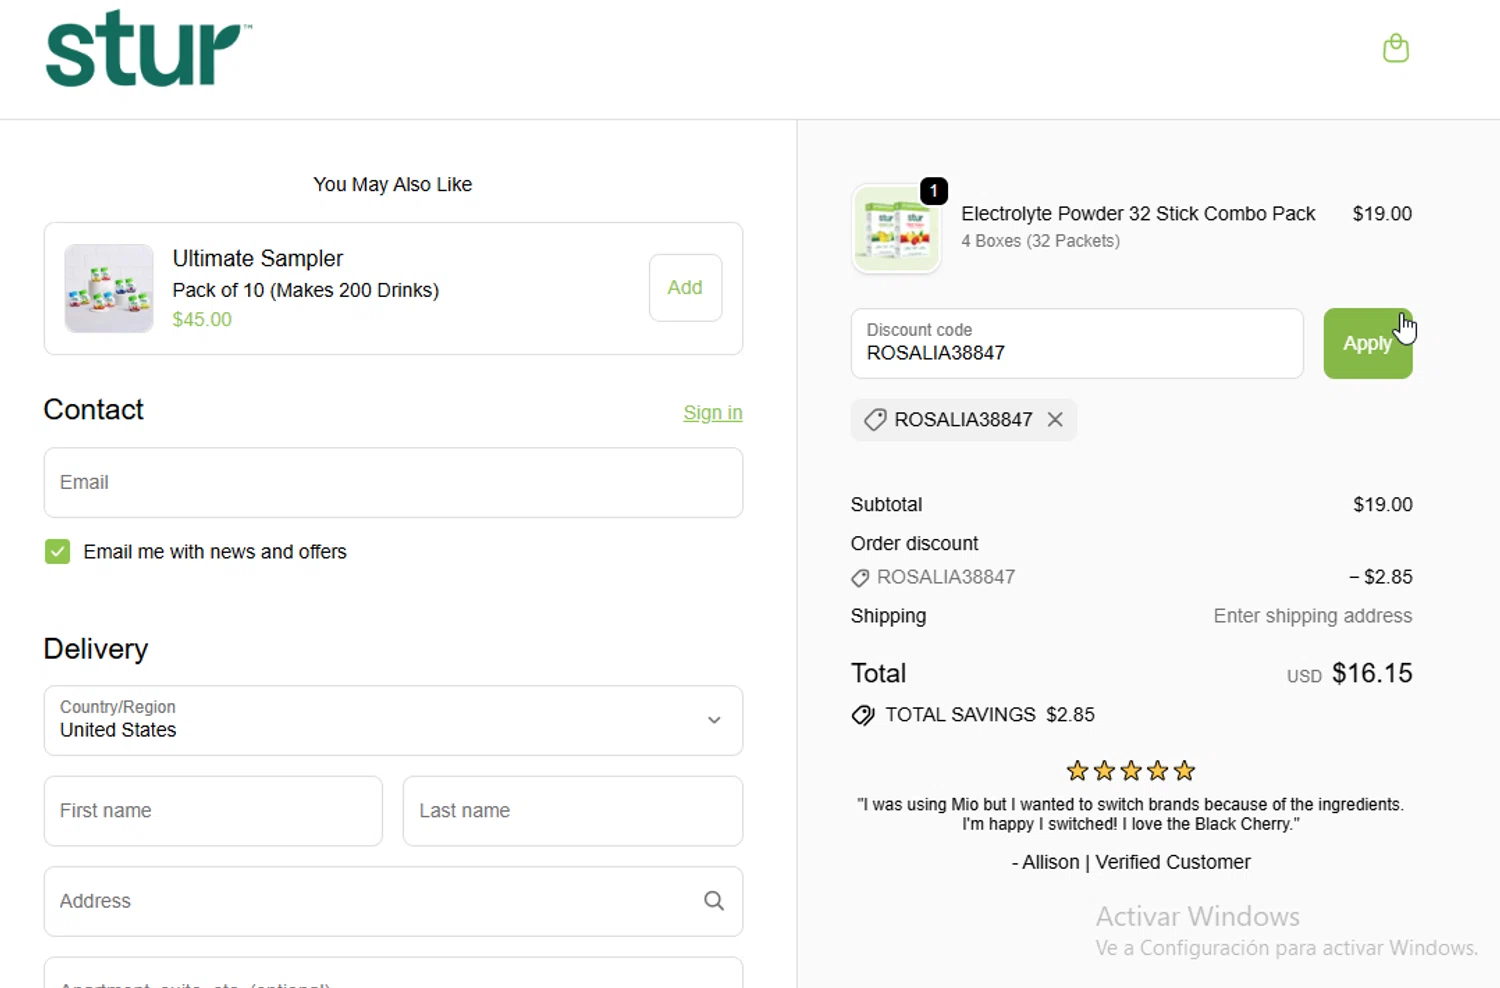This screenshot has height=988, width=1500.
Task: Apply the discount code
Action: tap(1367, 343)
